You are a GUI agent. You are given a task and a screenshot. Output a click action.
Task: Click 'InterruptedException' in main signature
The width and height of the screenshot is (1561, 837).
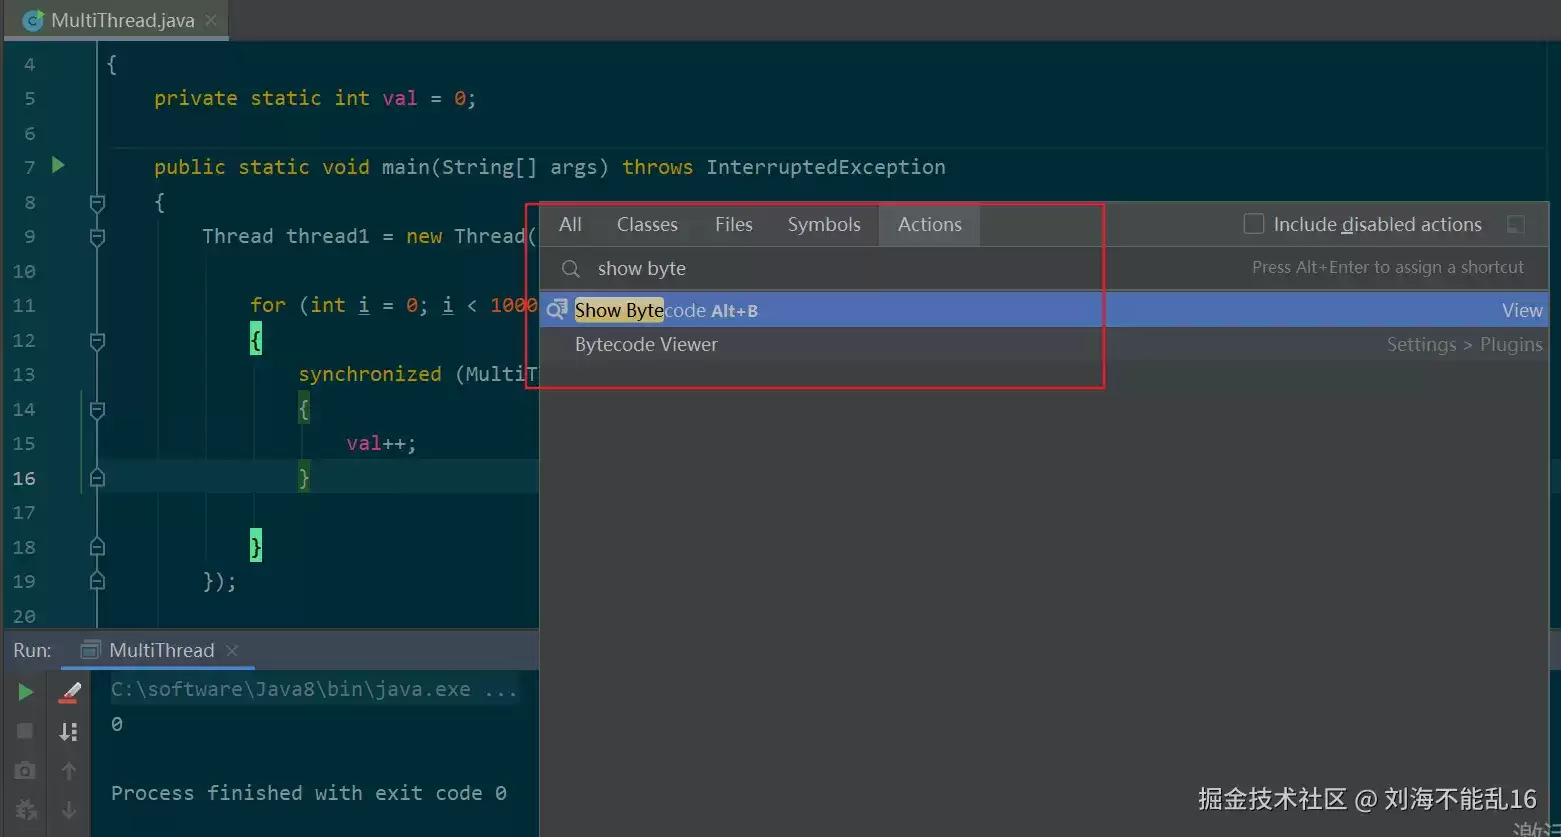point(826,167)
